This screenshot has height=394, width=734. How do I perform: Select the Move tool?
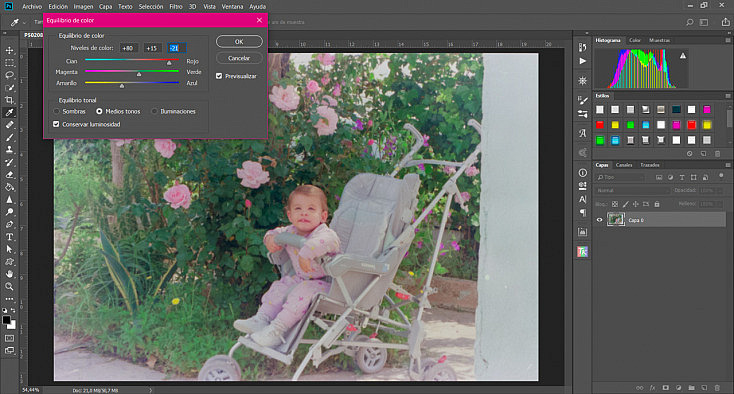[x=9, y=50]
